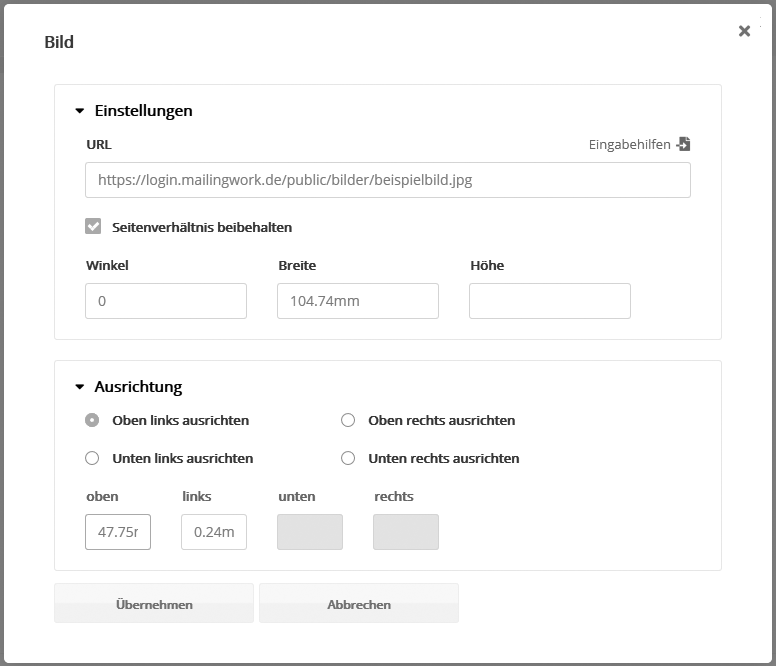Click the URL input field
This screenshot has width=776, height=666.
[x=387, y=181]
